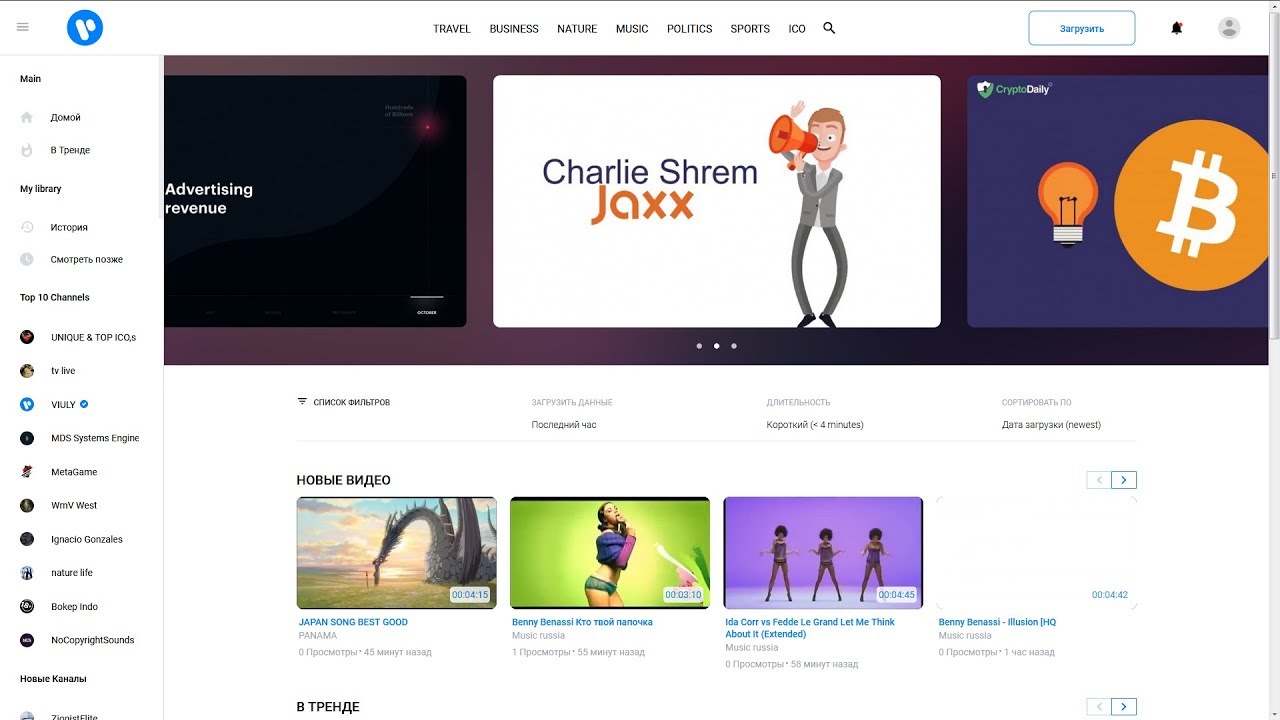Viewport: 1280px width, 720px height.
Task: Open VIULY channel avatar
Action: (x=27, y=404)
